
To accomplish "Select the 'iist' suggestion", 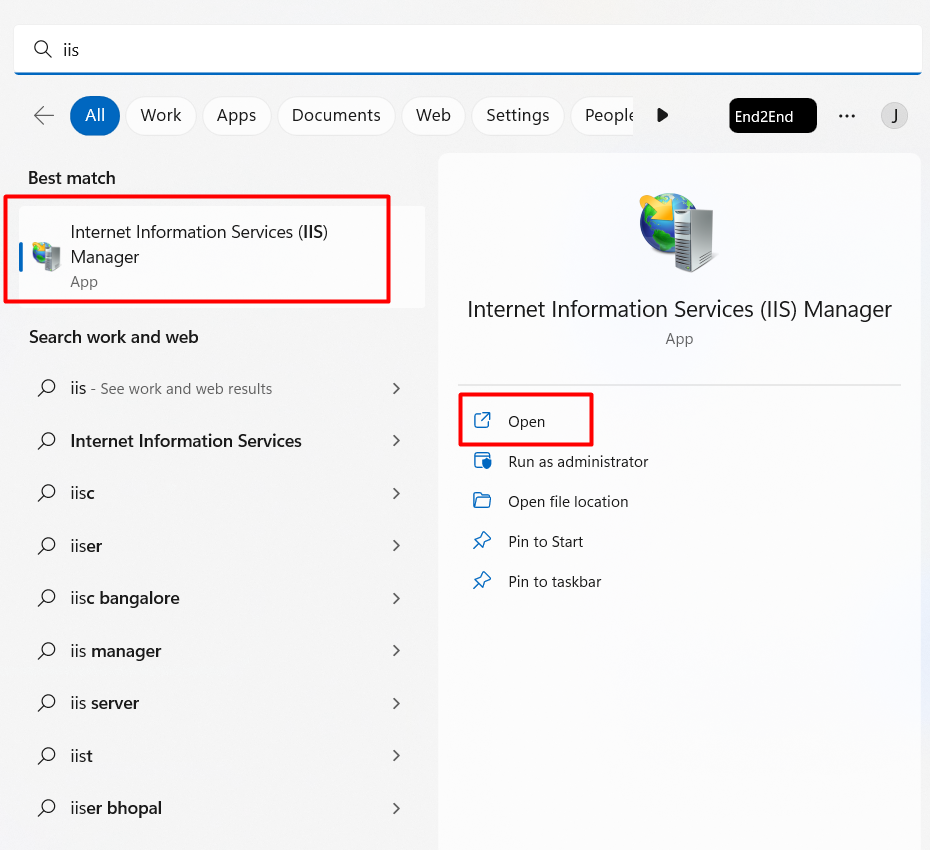I will coord(222,756).
